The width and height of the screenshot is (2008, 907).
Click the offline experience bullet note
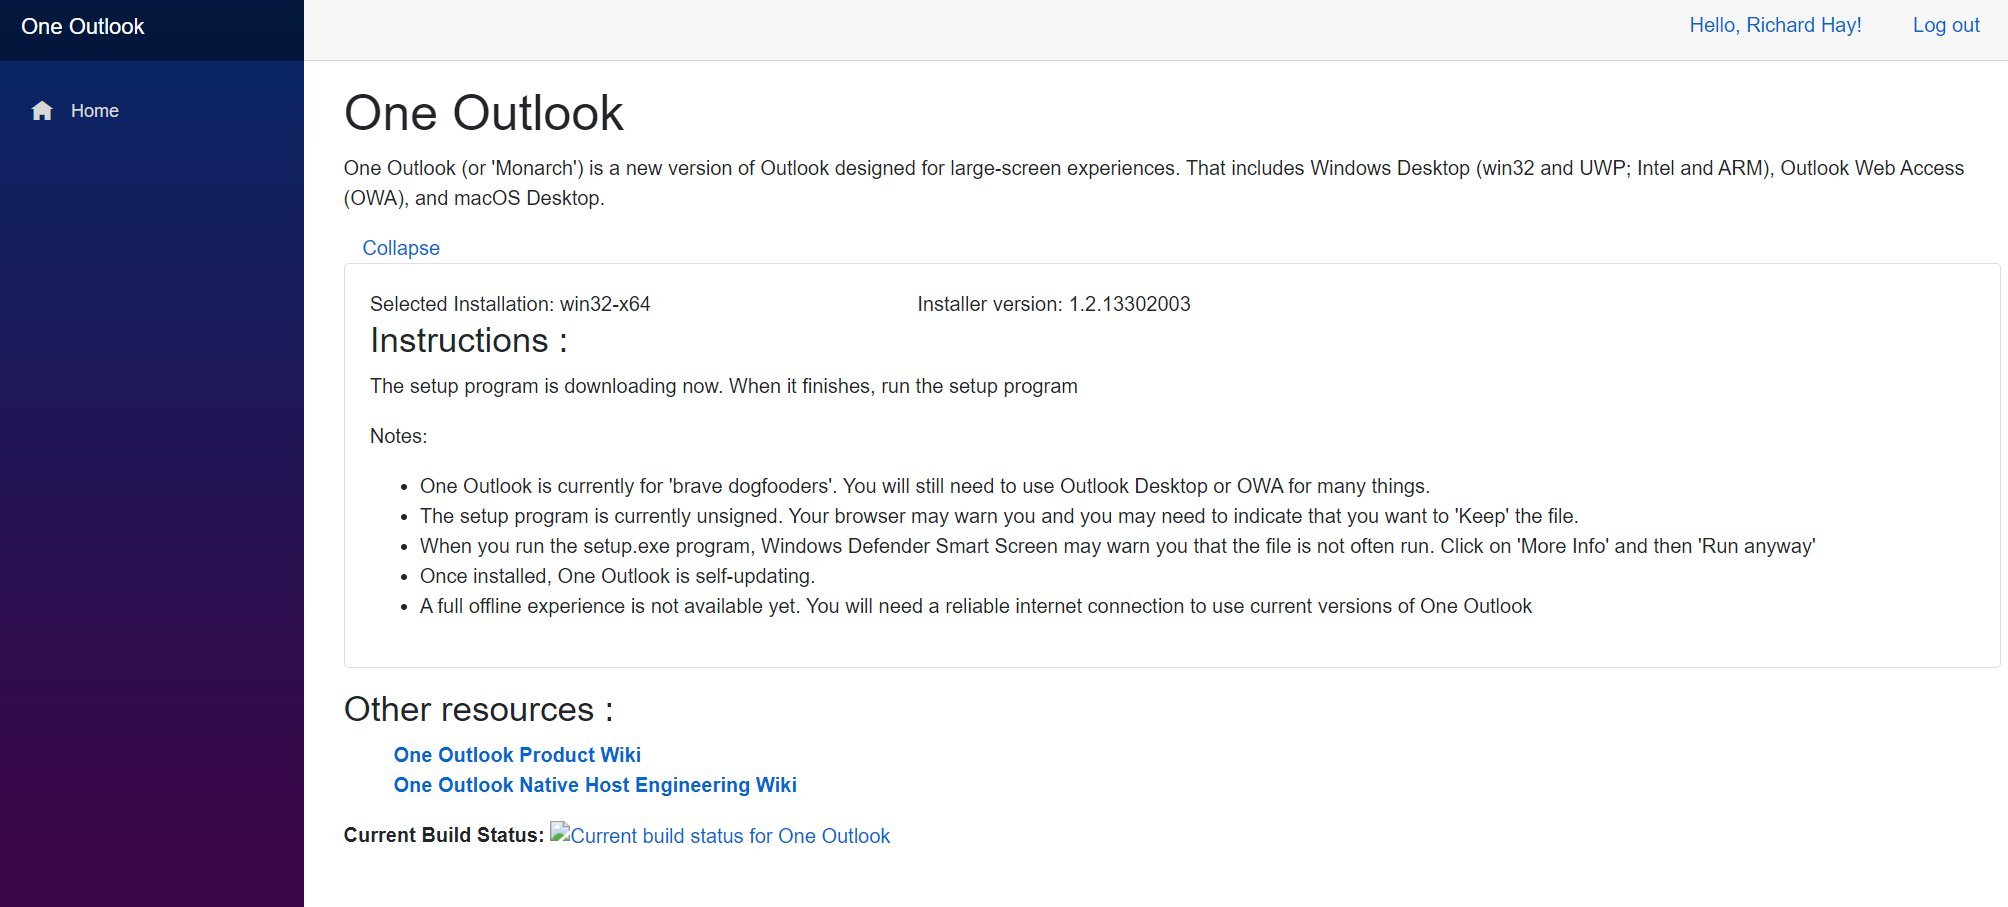(x=975, y=606)
